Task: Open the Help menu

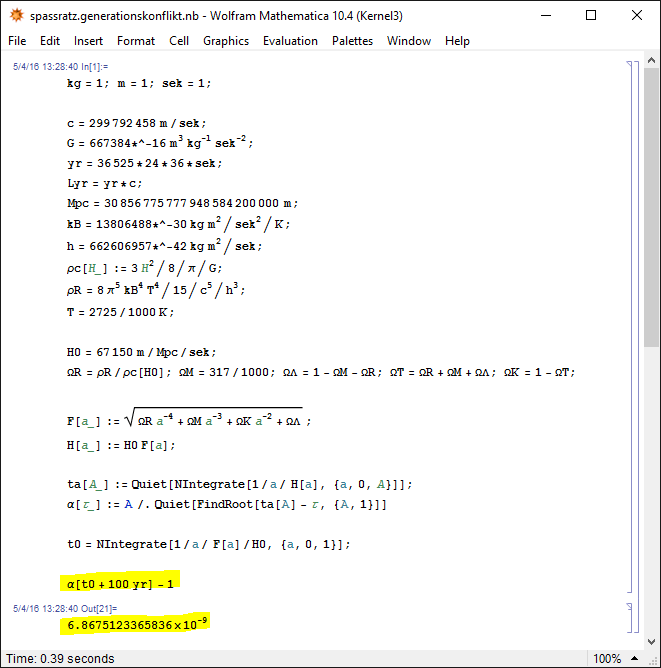Action: 457,41
